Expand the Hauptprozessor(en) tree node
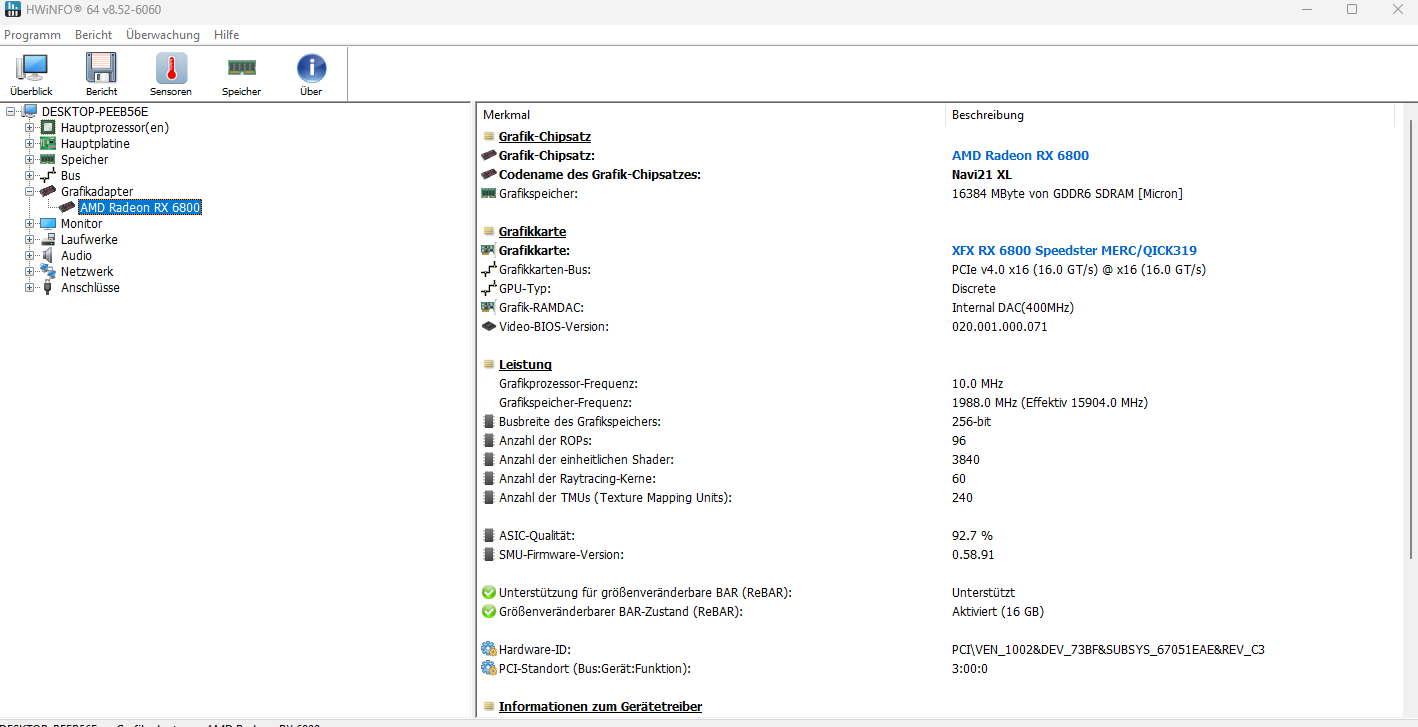 pyautogui.click(x=30, y=127)
